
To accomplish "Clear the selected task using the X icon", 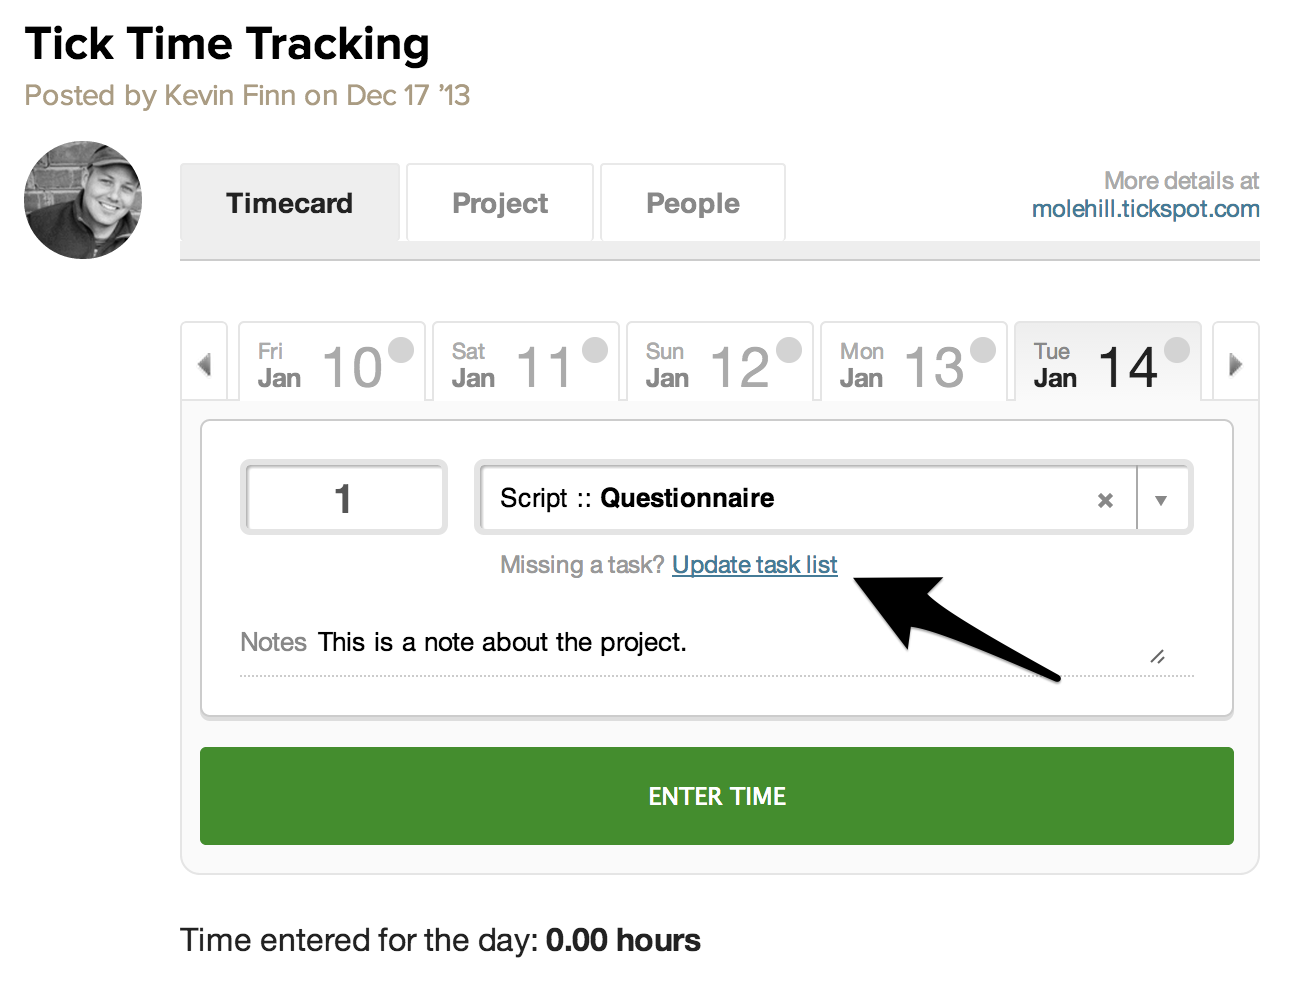I will [x=1106, y=498].
